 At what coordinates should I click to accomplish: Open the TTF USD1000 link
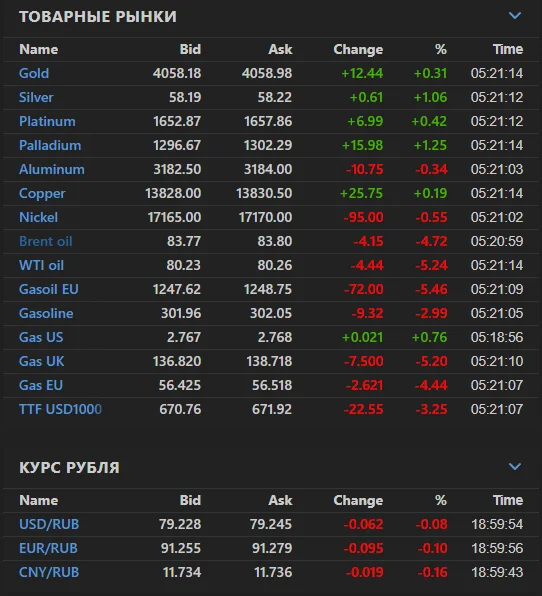click(x=60, y=409)
